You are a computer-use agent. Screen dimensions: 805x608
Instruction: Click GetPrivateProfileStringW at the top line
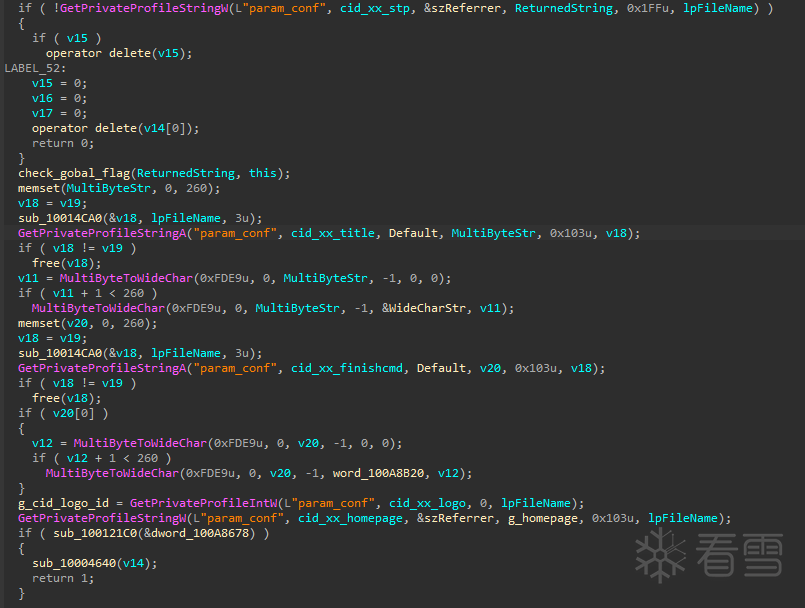[x=144, y=8]
